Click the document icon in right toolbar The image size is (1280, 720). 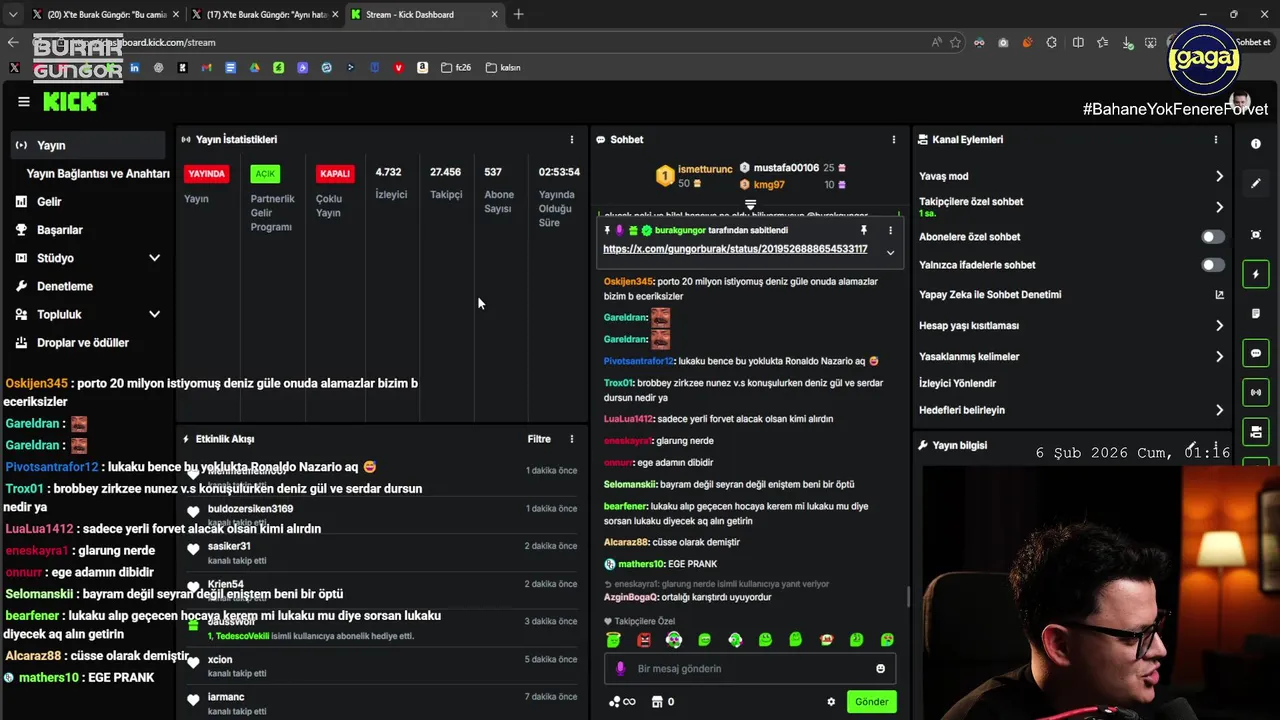1256,313
